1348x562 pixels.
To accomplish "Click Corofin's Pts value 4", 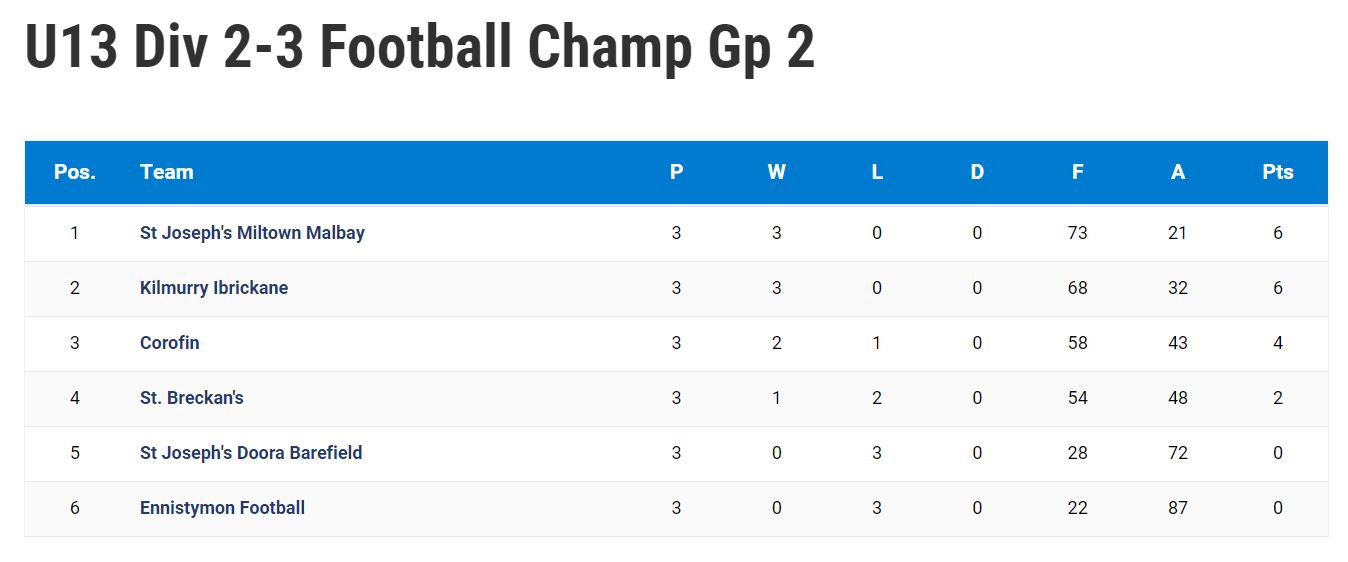I will click(x=1278, y=343).
